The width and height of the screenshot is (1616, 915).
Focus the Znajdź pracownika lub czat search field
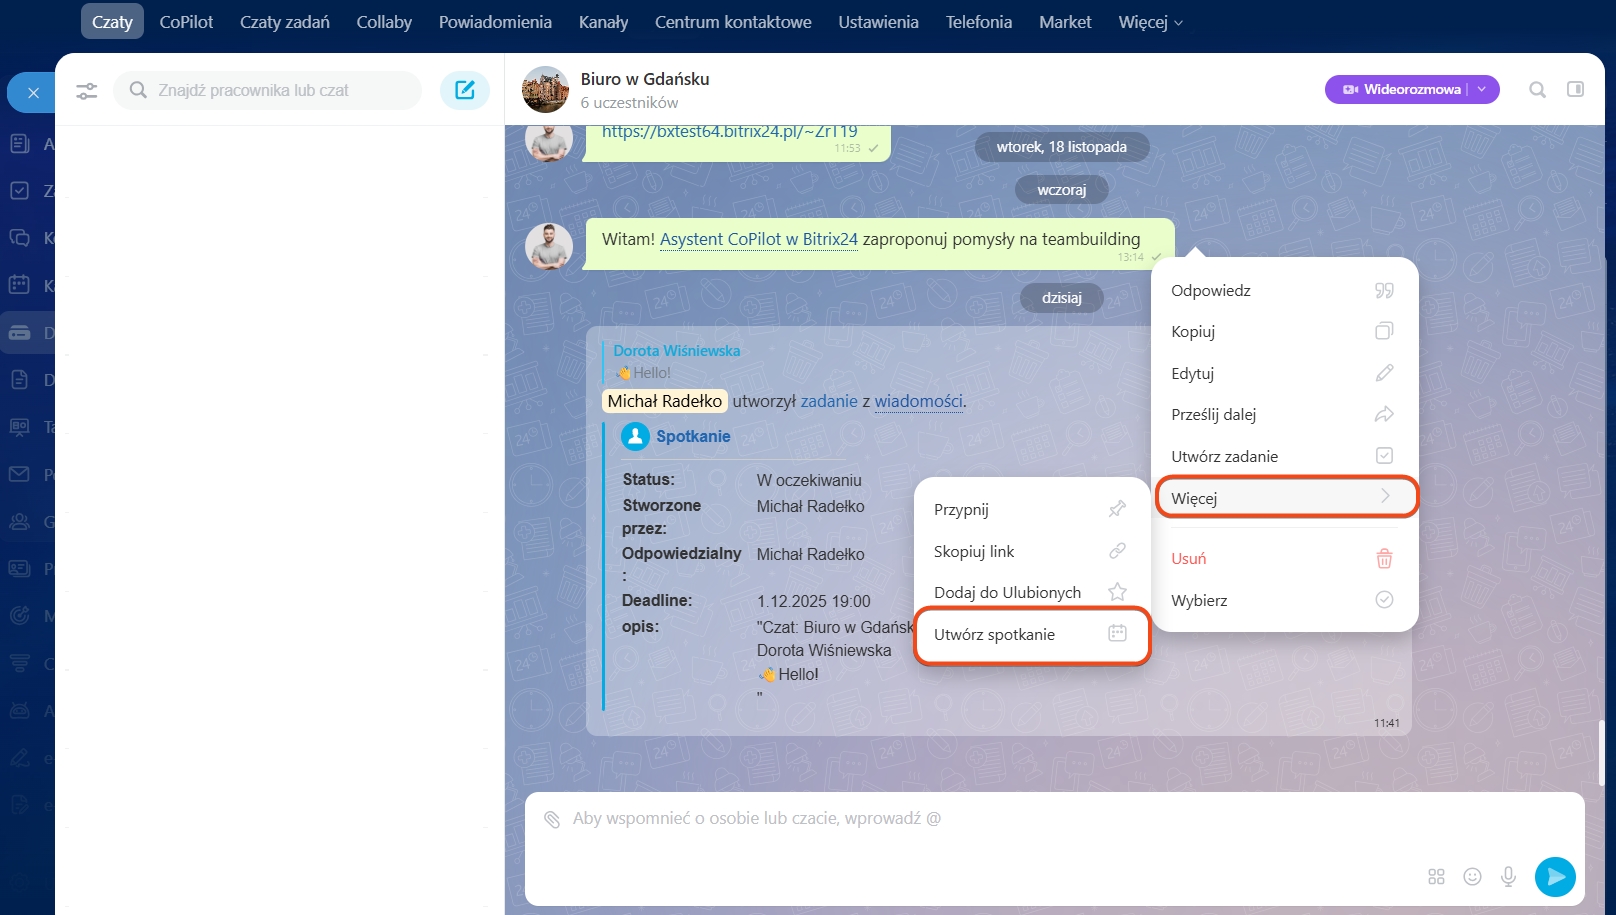268,90
